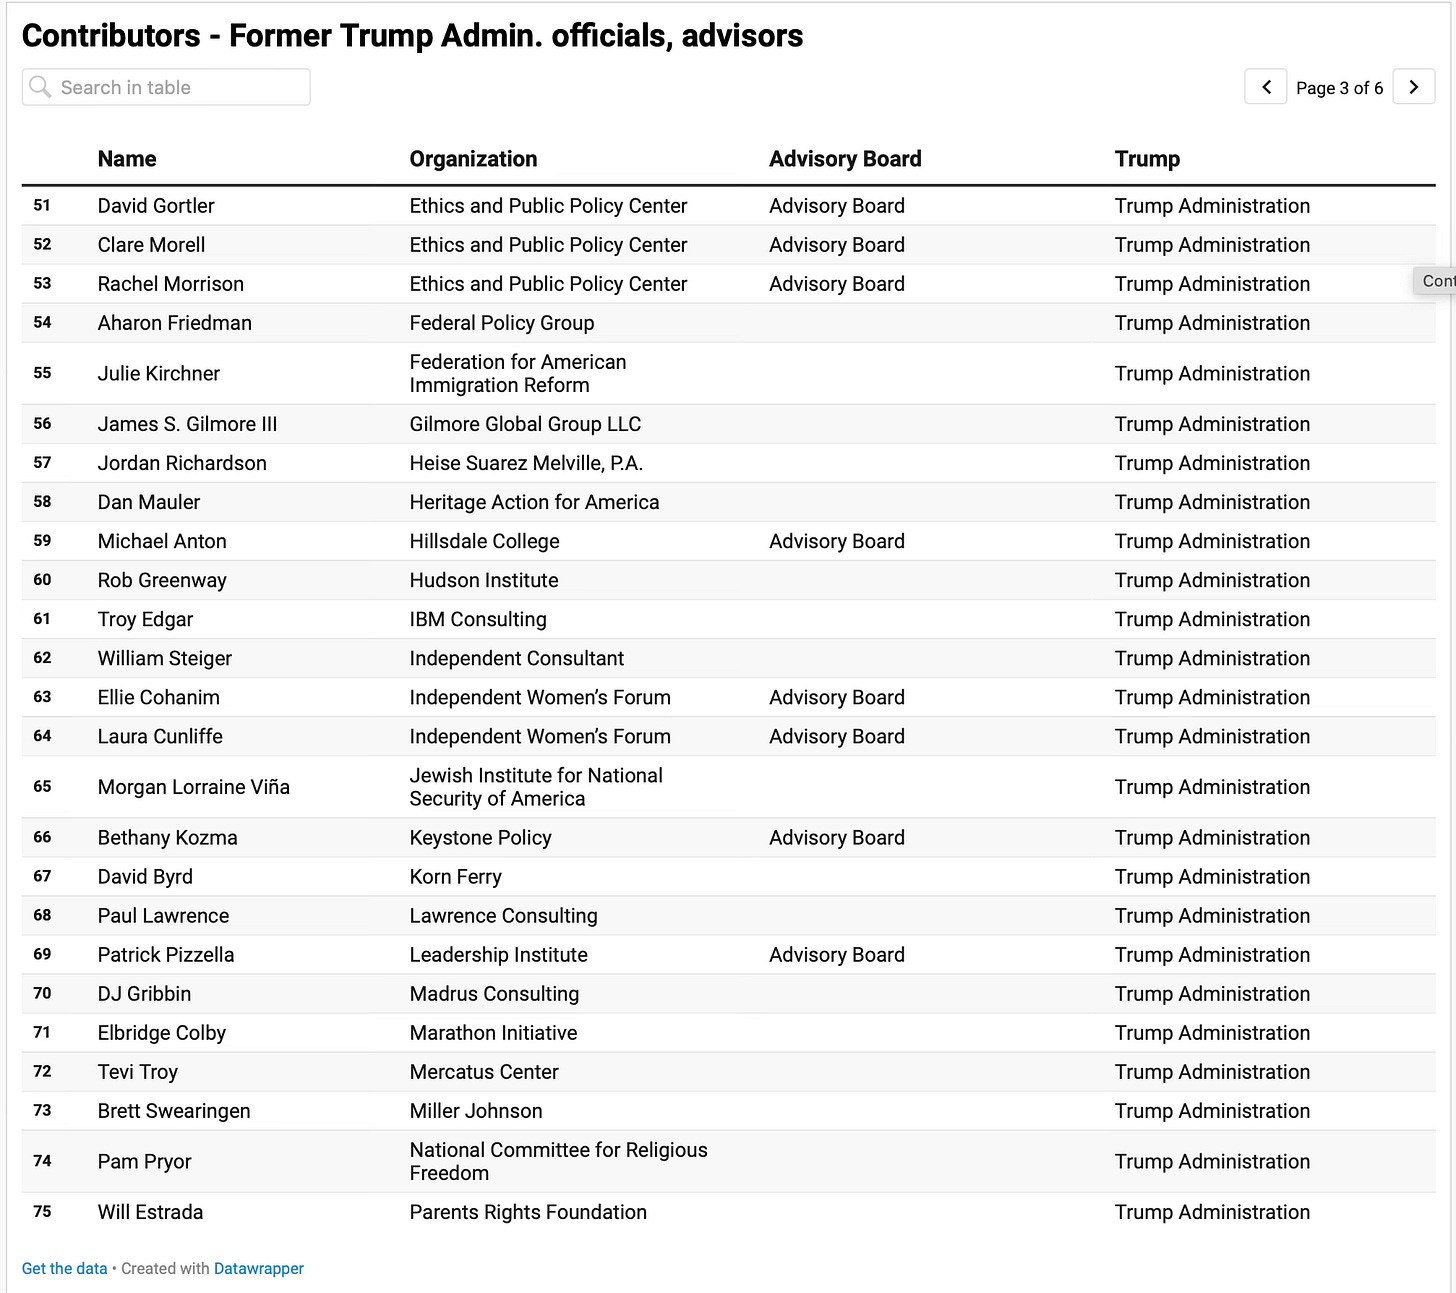Image resolution: width=1456 pixels, height=1293 pixels.
Task: Click row number 51
Action: coord(42,206)
